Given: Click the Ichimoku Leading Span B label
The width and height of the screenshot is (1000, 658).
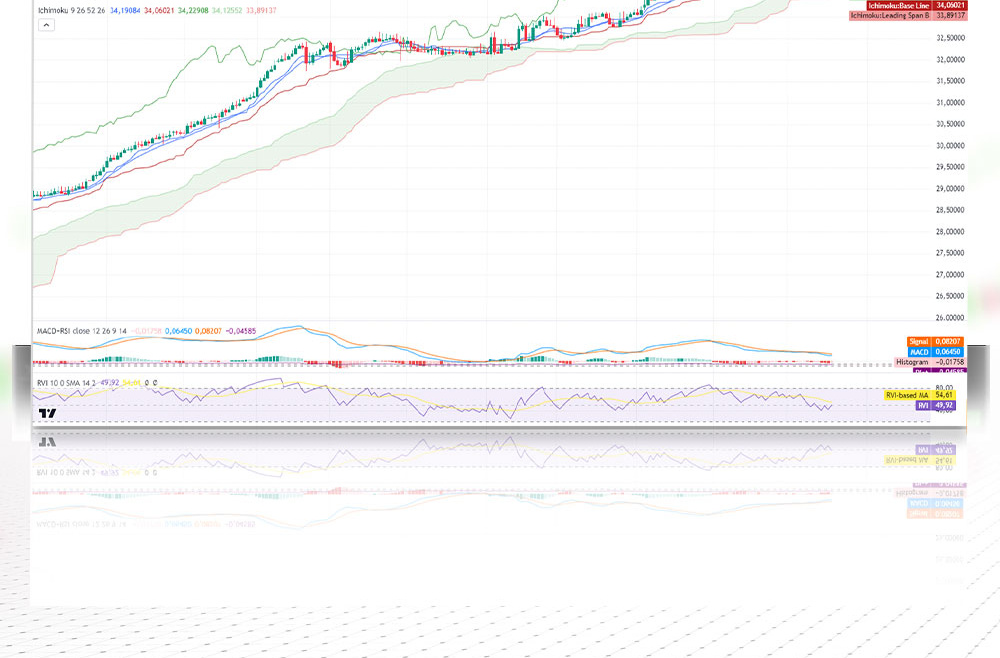Looking at the screenshot, I should click(x=908, y=16).
